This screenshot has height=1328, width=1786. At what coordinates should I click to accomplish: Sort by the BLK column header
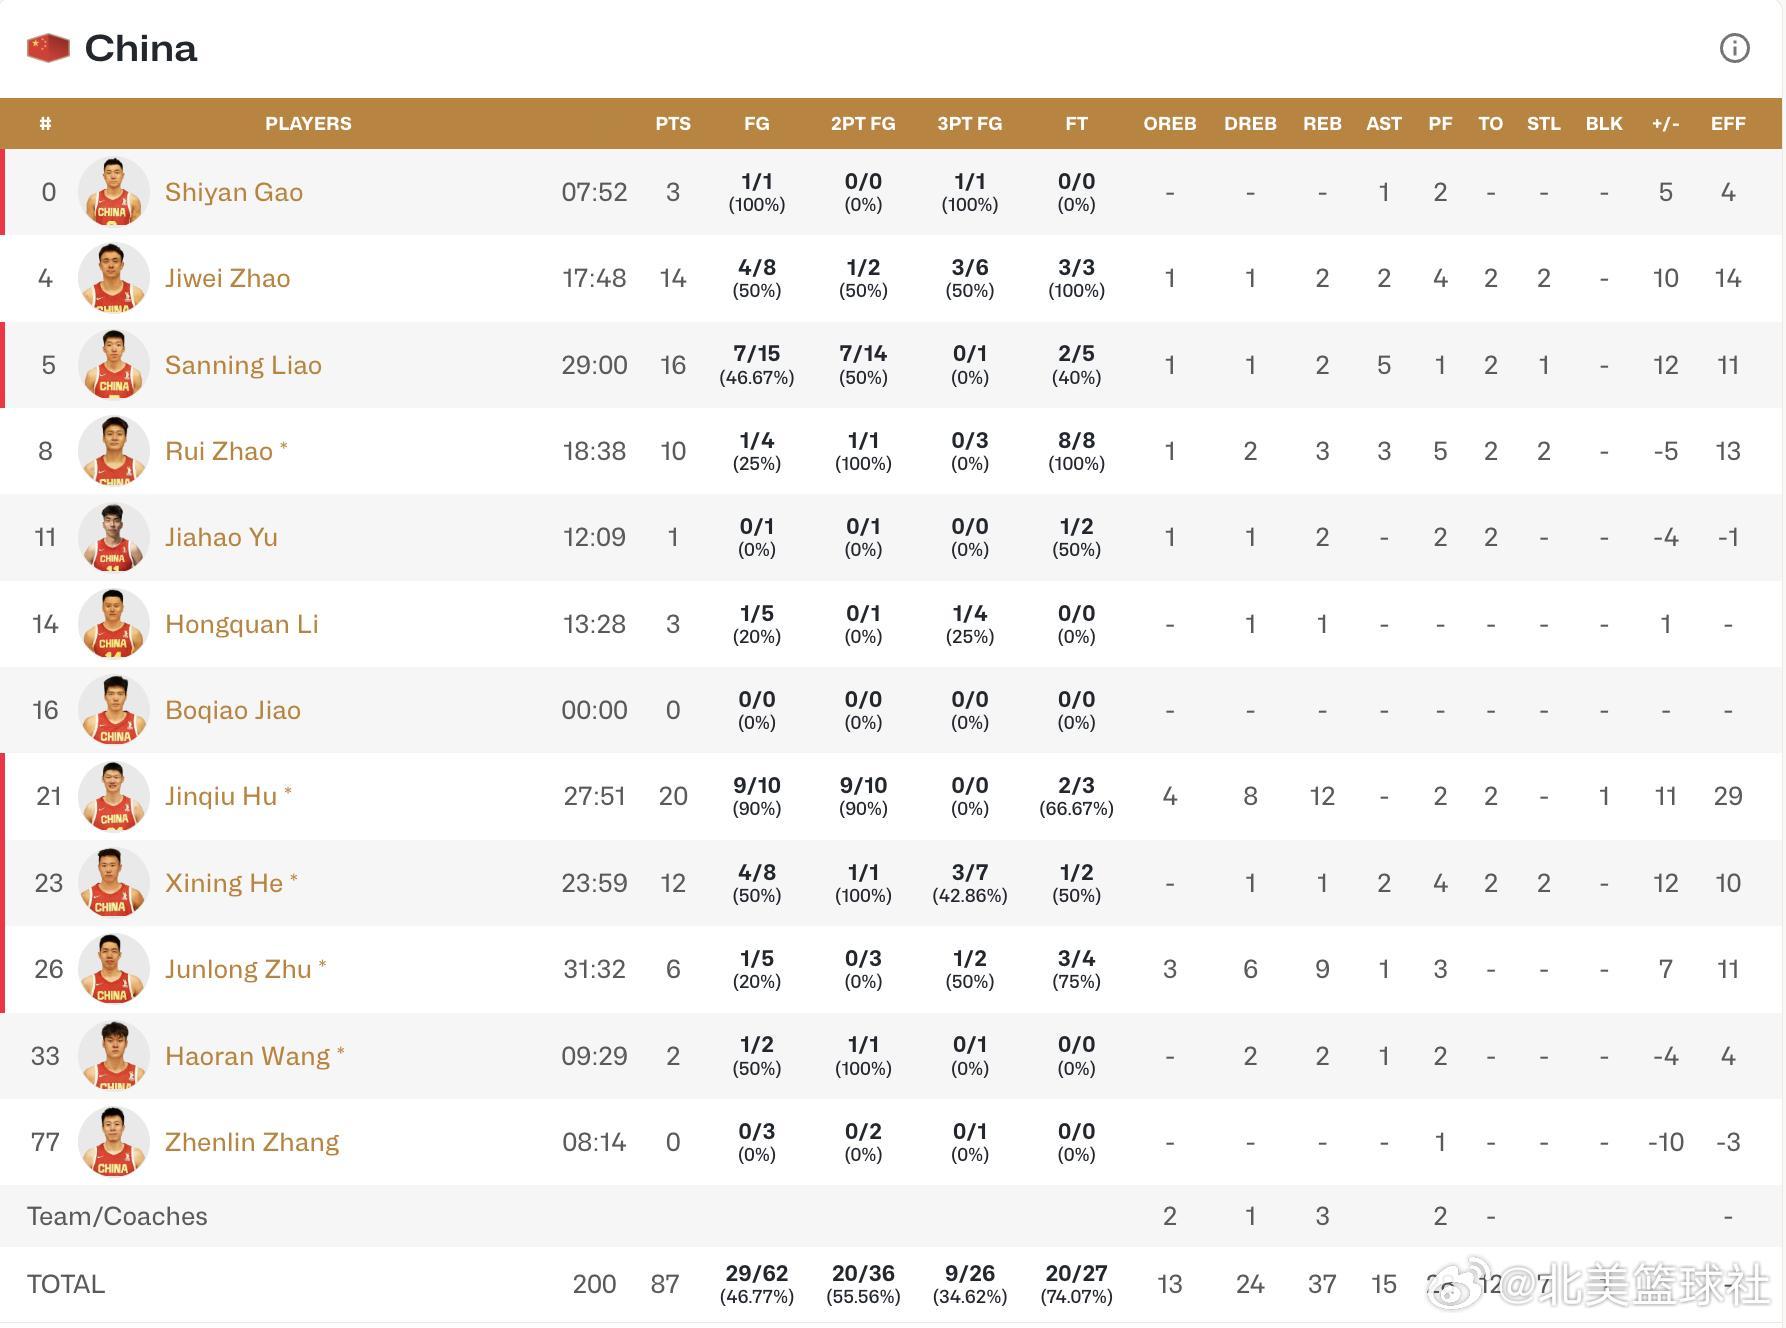(x=1604, y=124)
